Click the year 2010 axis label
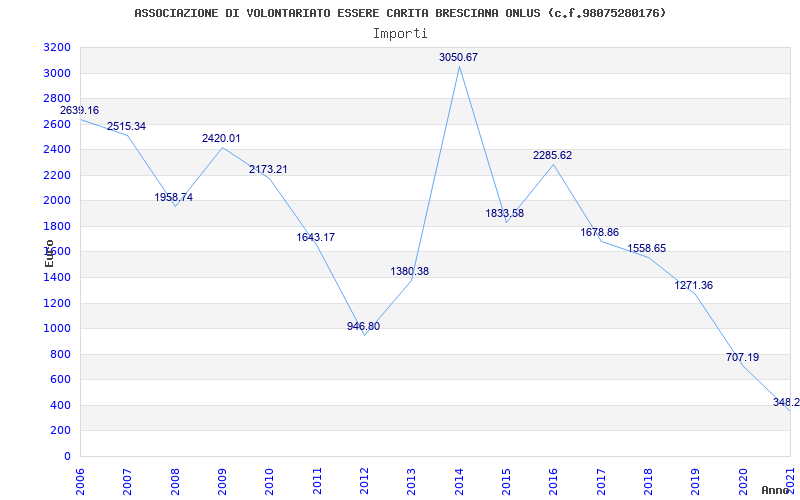The width and height of the screenshot is (800, 500). click(269, 482)
